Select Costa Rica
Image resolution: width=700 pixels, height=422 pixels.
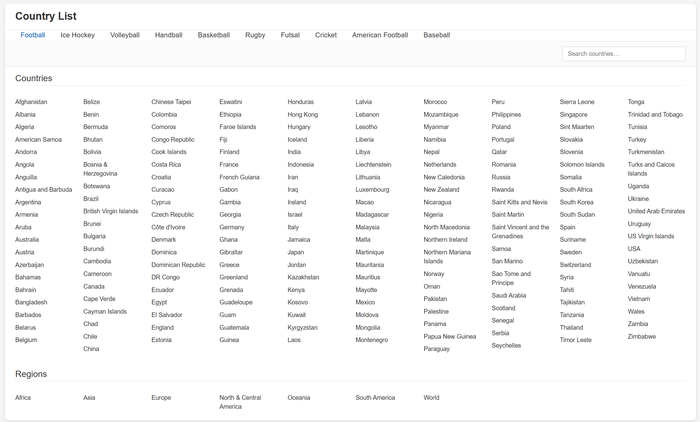pos(167,164)
